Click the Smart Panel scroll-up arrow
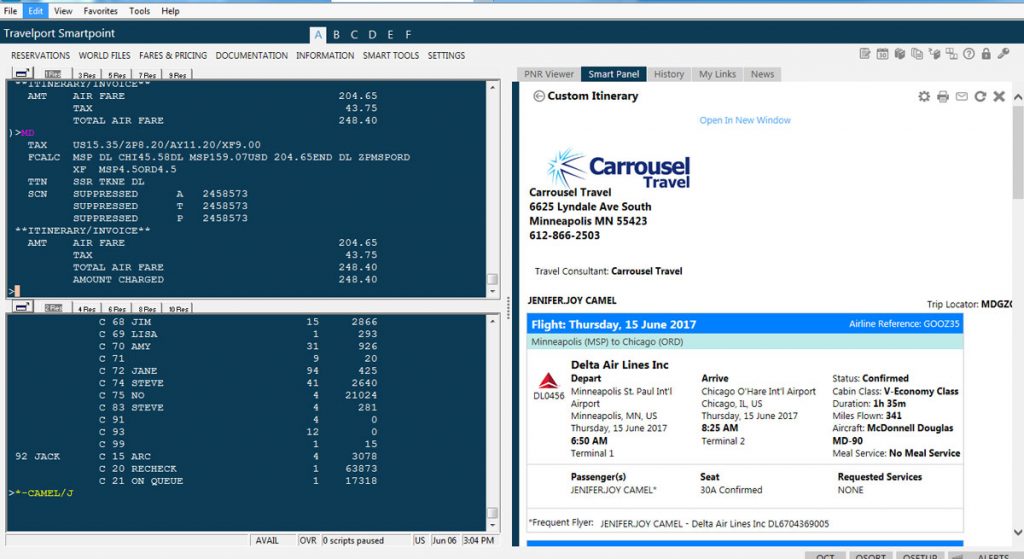 [1017, 97]
